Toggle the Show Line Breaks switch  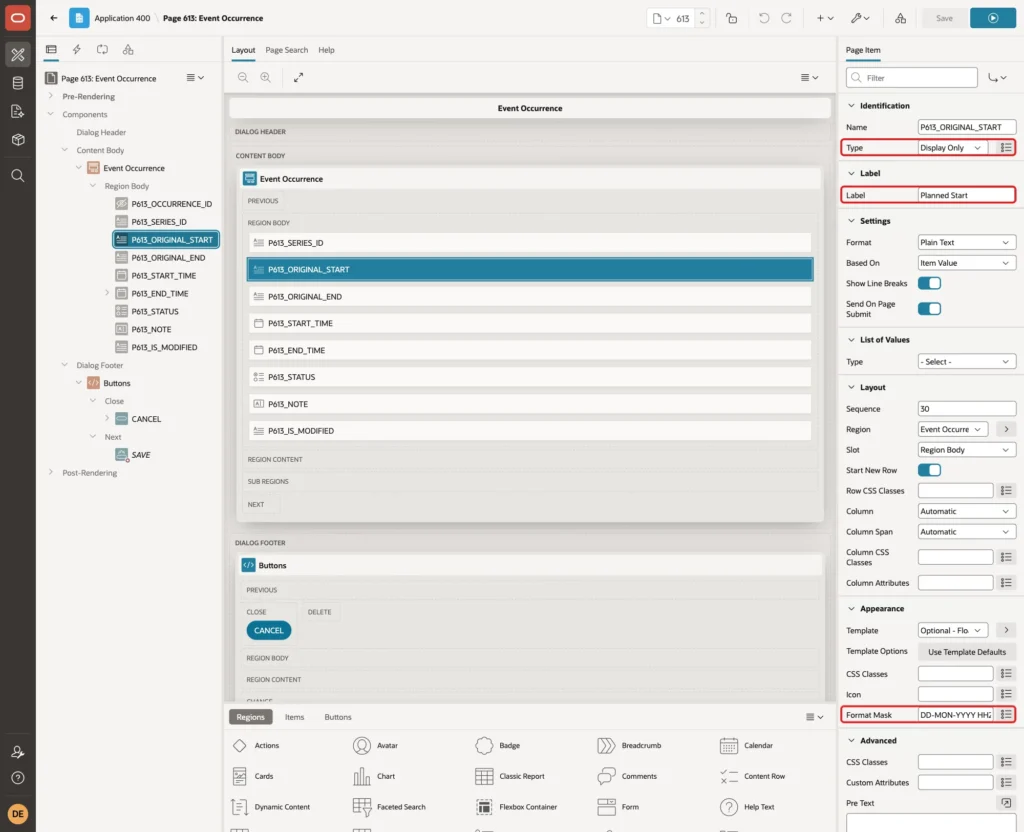pos(929,283)
